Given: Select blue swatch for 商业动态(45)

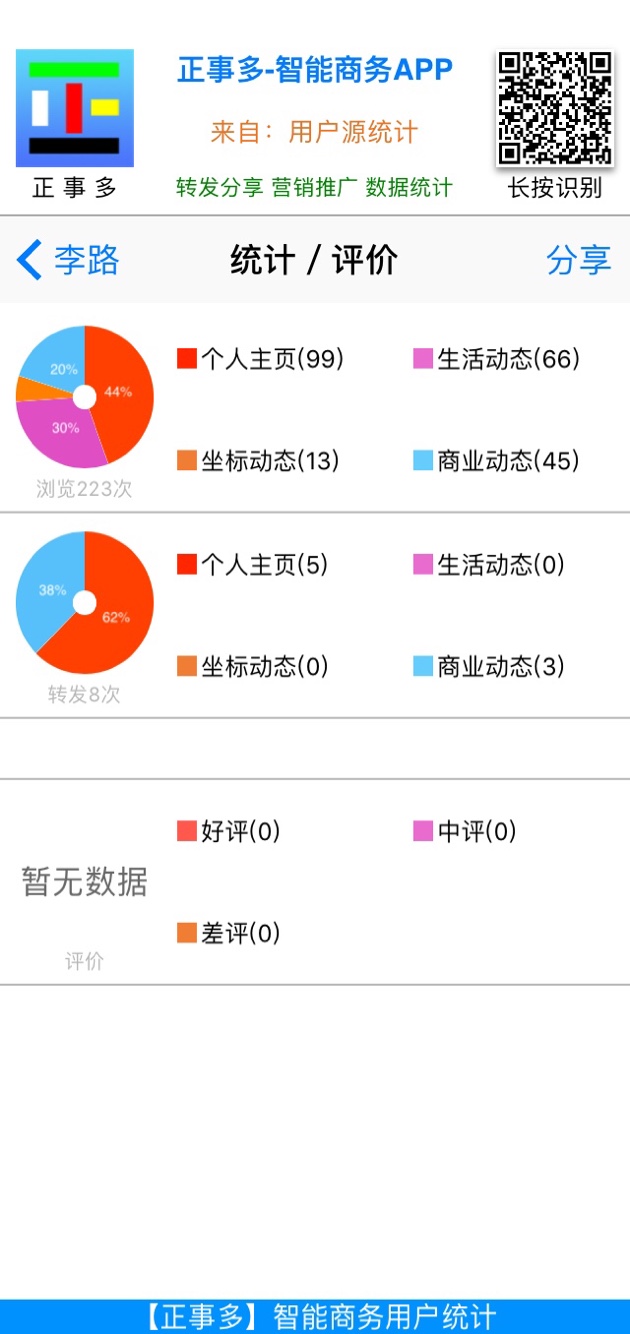Looking at the screenshot, I should pos(423,461).
